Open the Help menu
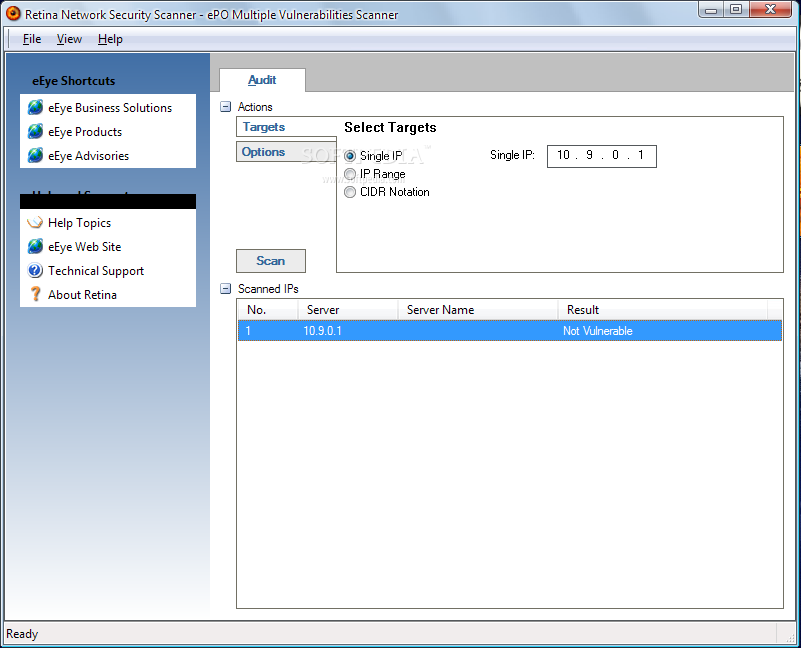The image size is (801, 648). (110, 39)
